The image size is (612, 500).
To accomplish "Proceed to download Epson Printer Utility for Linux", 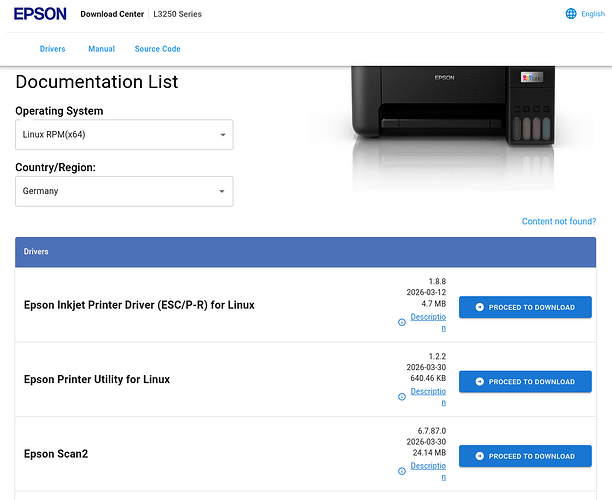I will coord(525,382).
